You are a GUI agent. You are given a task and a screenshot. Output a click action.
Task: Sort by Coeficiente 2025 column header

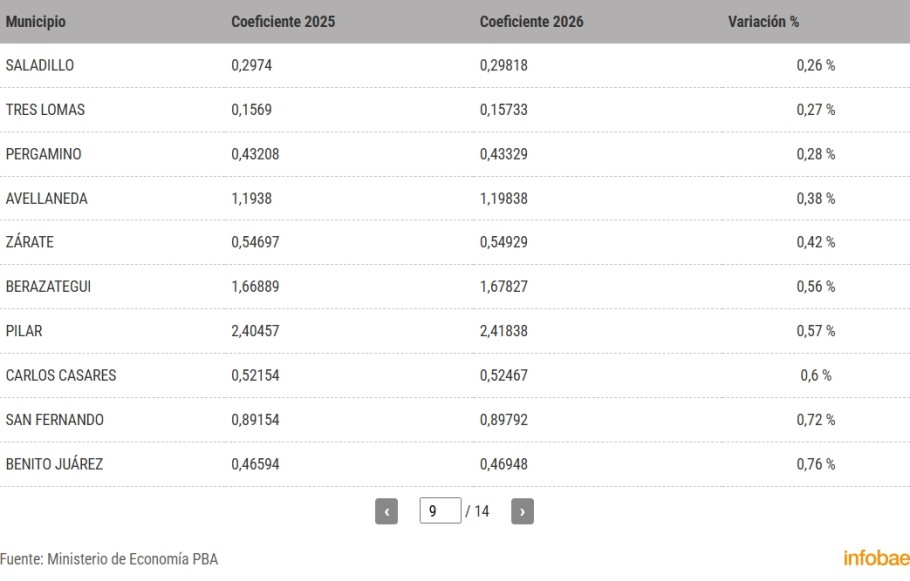pyautogui.click(x=283, y=21)
